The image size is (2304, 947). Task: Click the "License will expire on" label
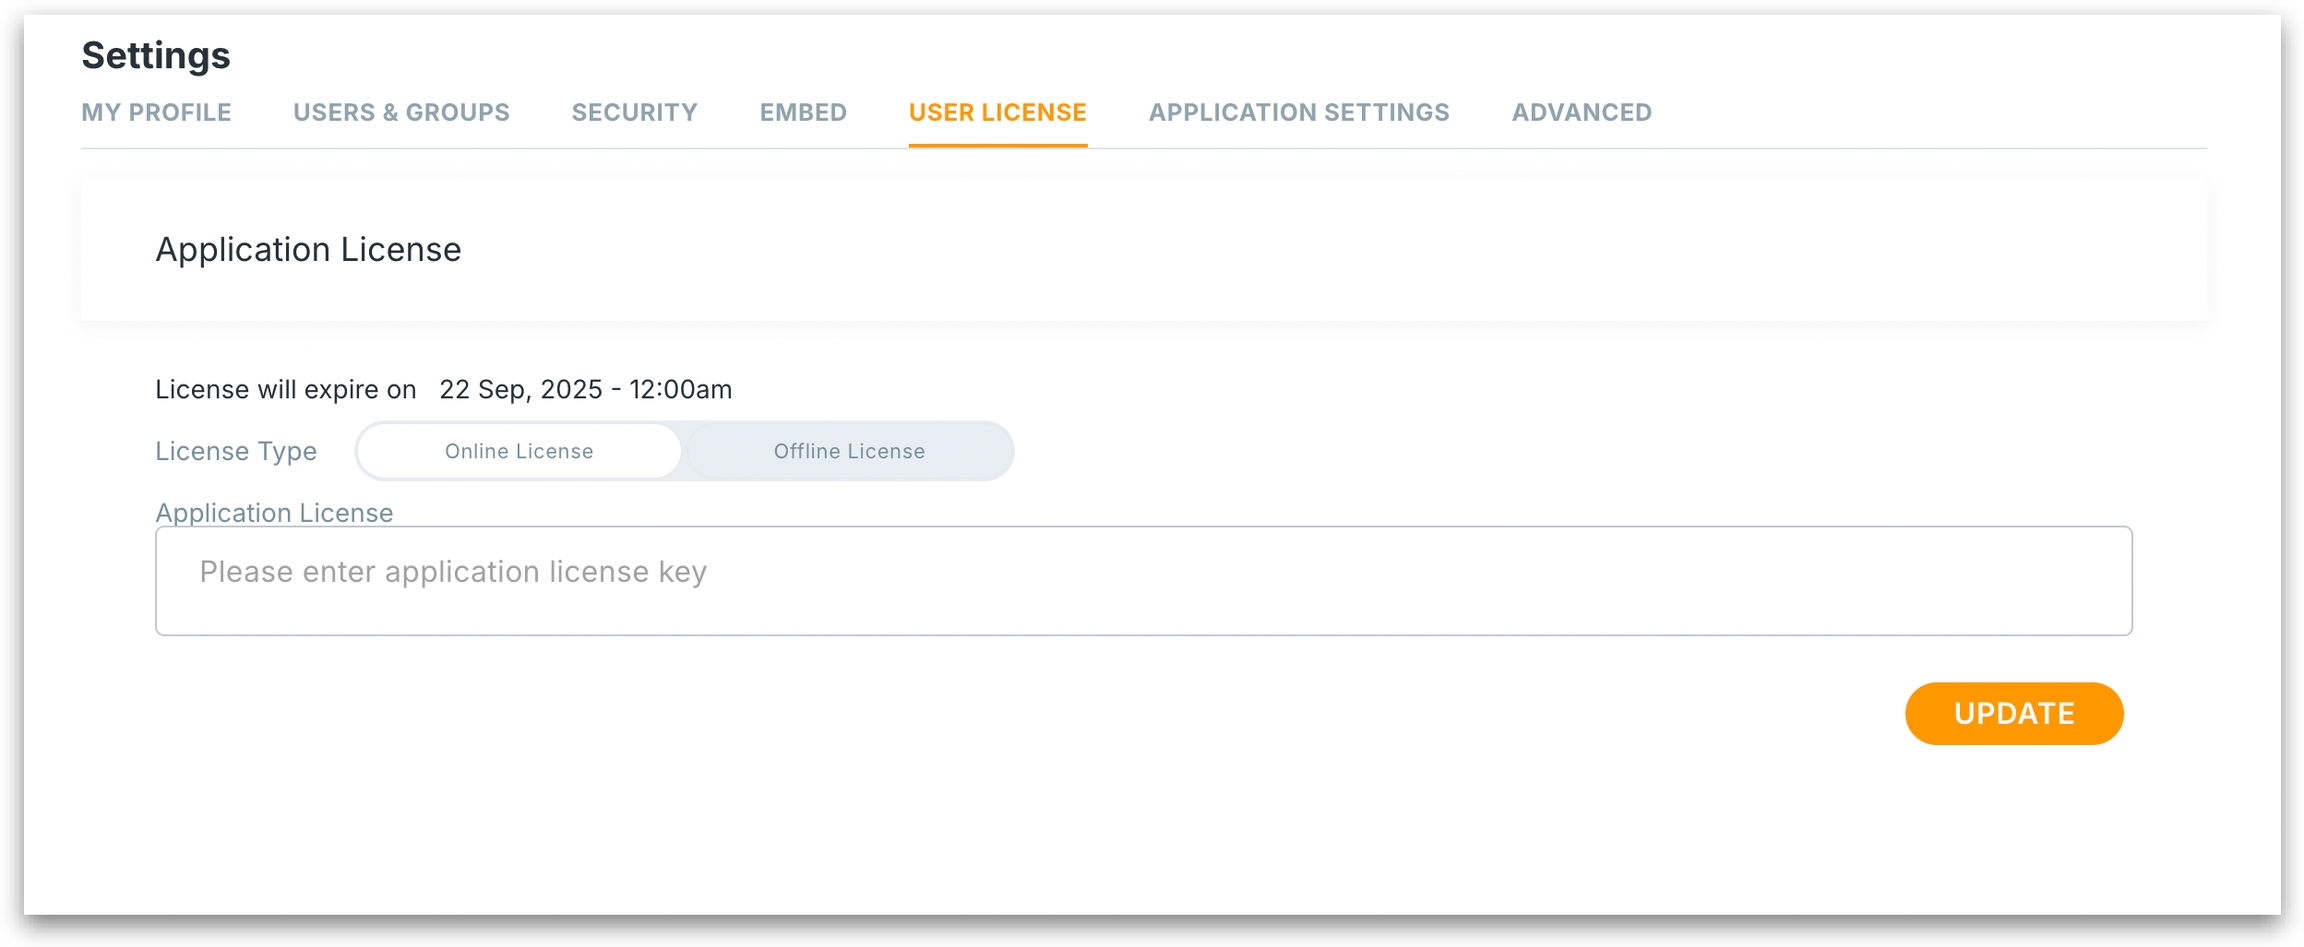[285, 389]
